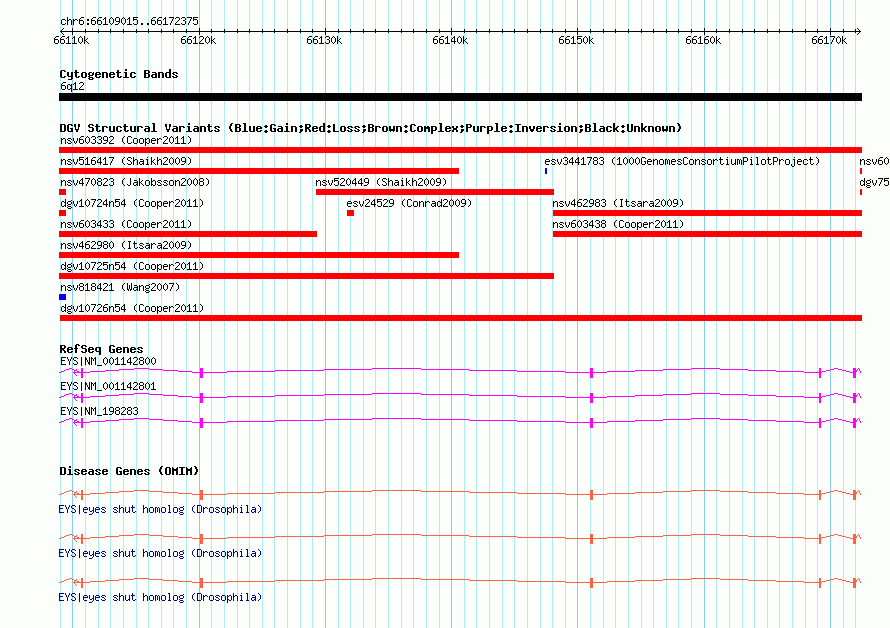Click the chr6:66109015..66172375 region label
The width and height of the screenshot is (890, 628).
tap(129, 22)
